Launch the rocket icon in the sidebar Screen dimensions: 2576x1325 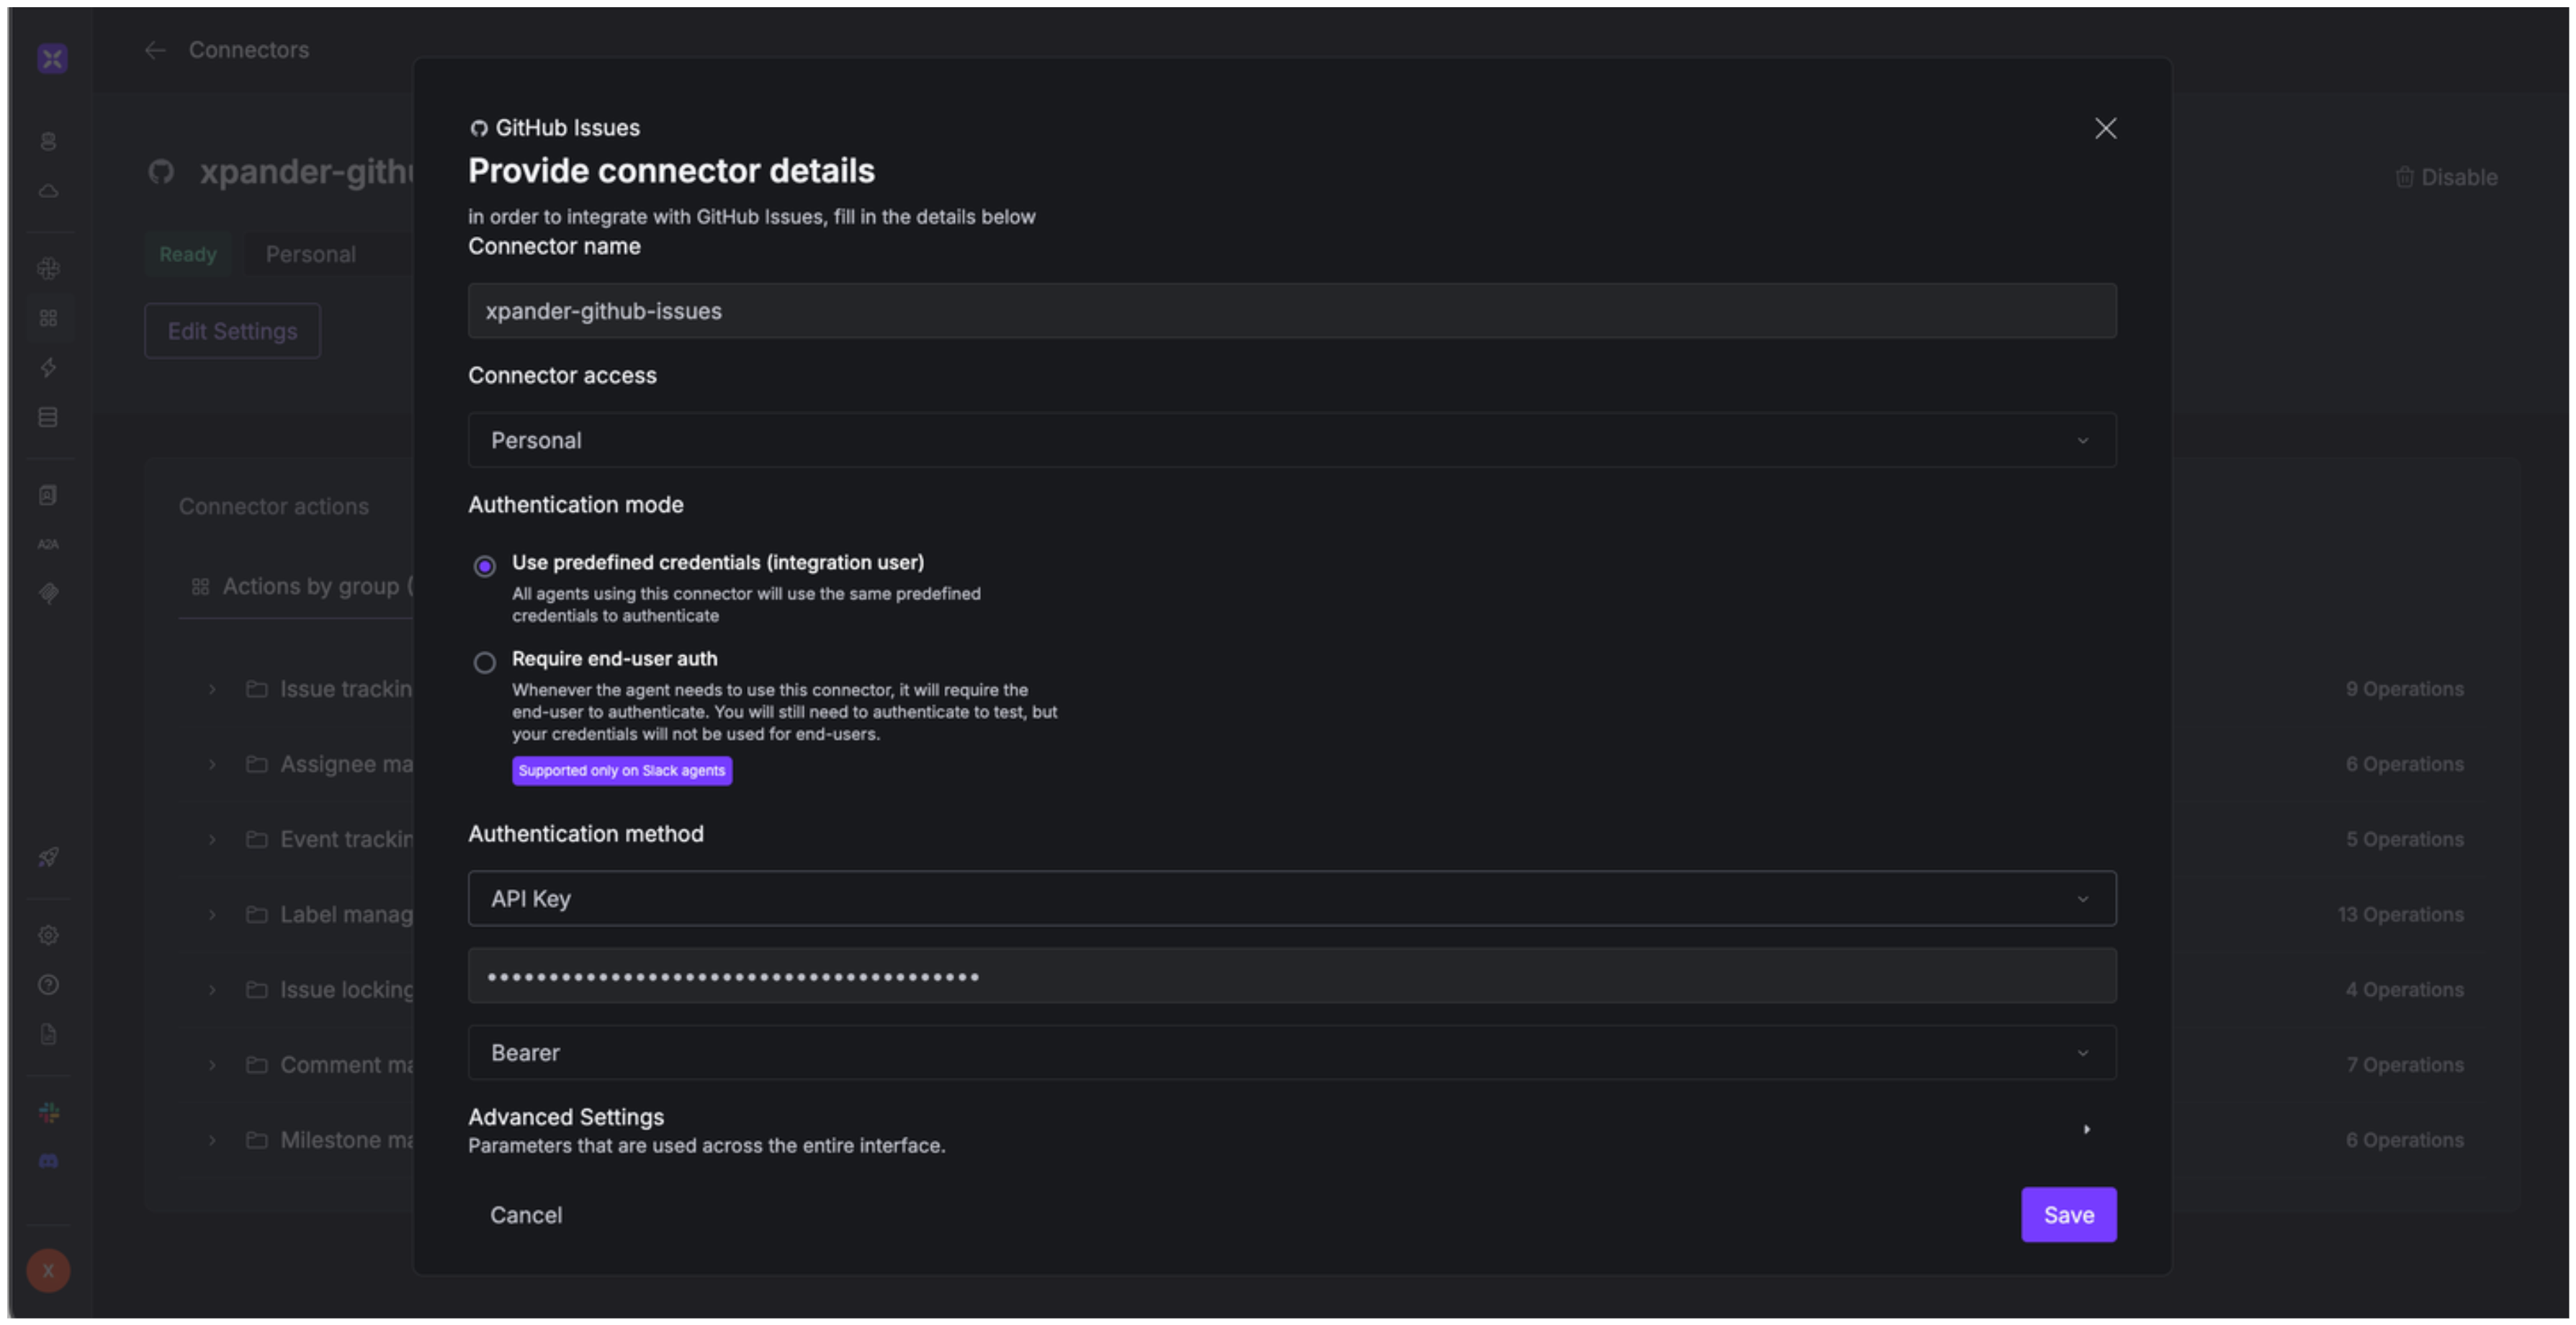point(48,856)
